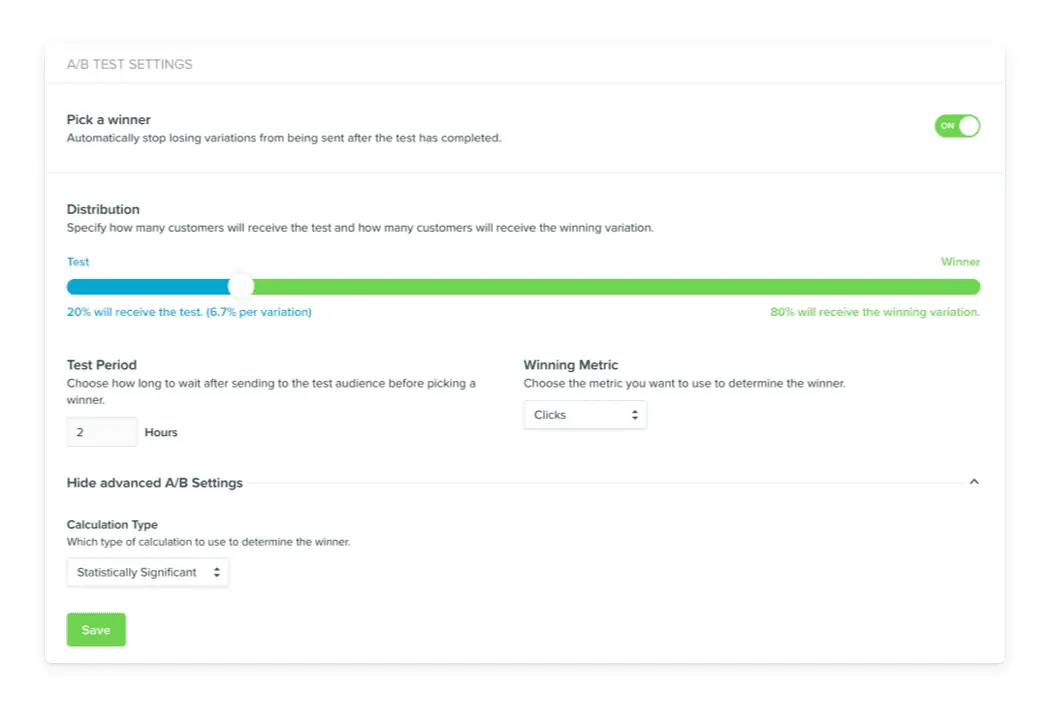Viewport: 1050px width, 708px height.
Task: Click the 80% will receive winning variation text
Action: (x=875, y=312)
